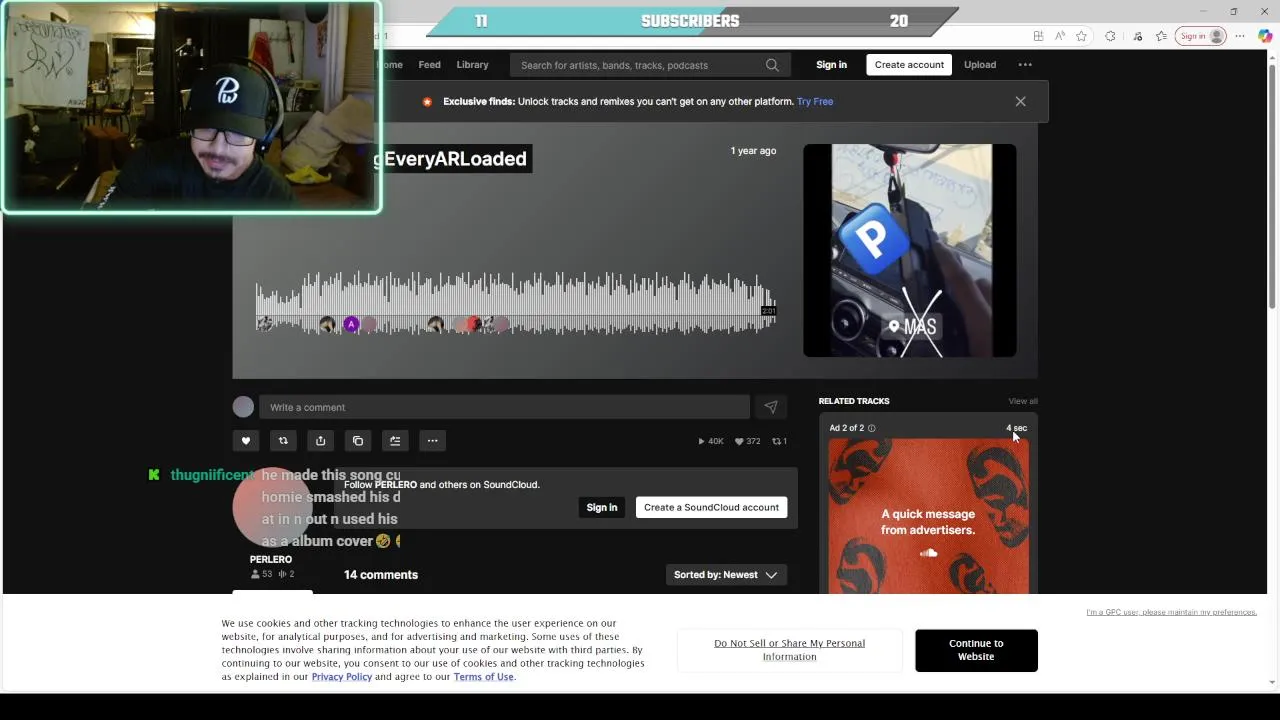This screenshot has width=1280, height=720.
Task: Click the Create account header button
Action: [x=909, y=65]
